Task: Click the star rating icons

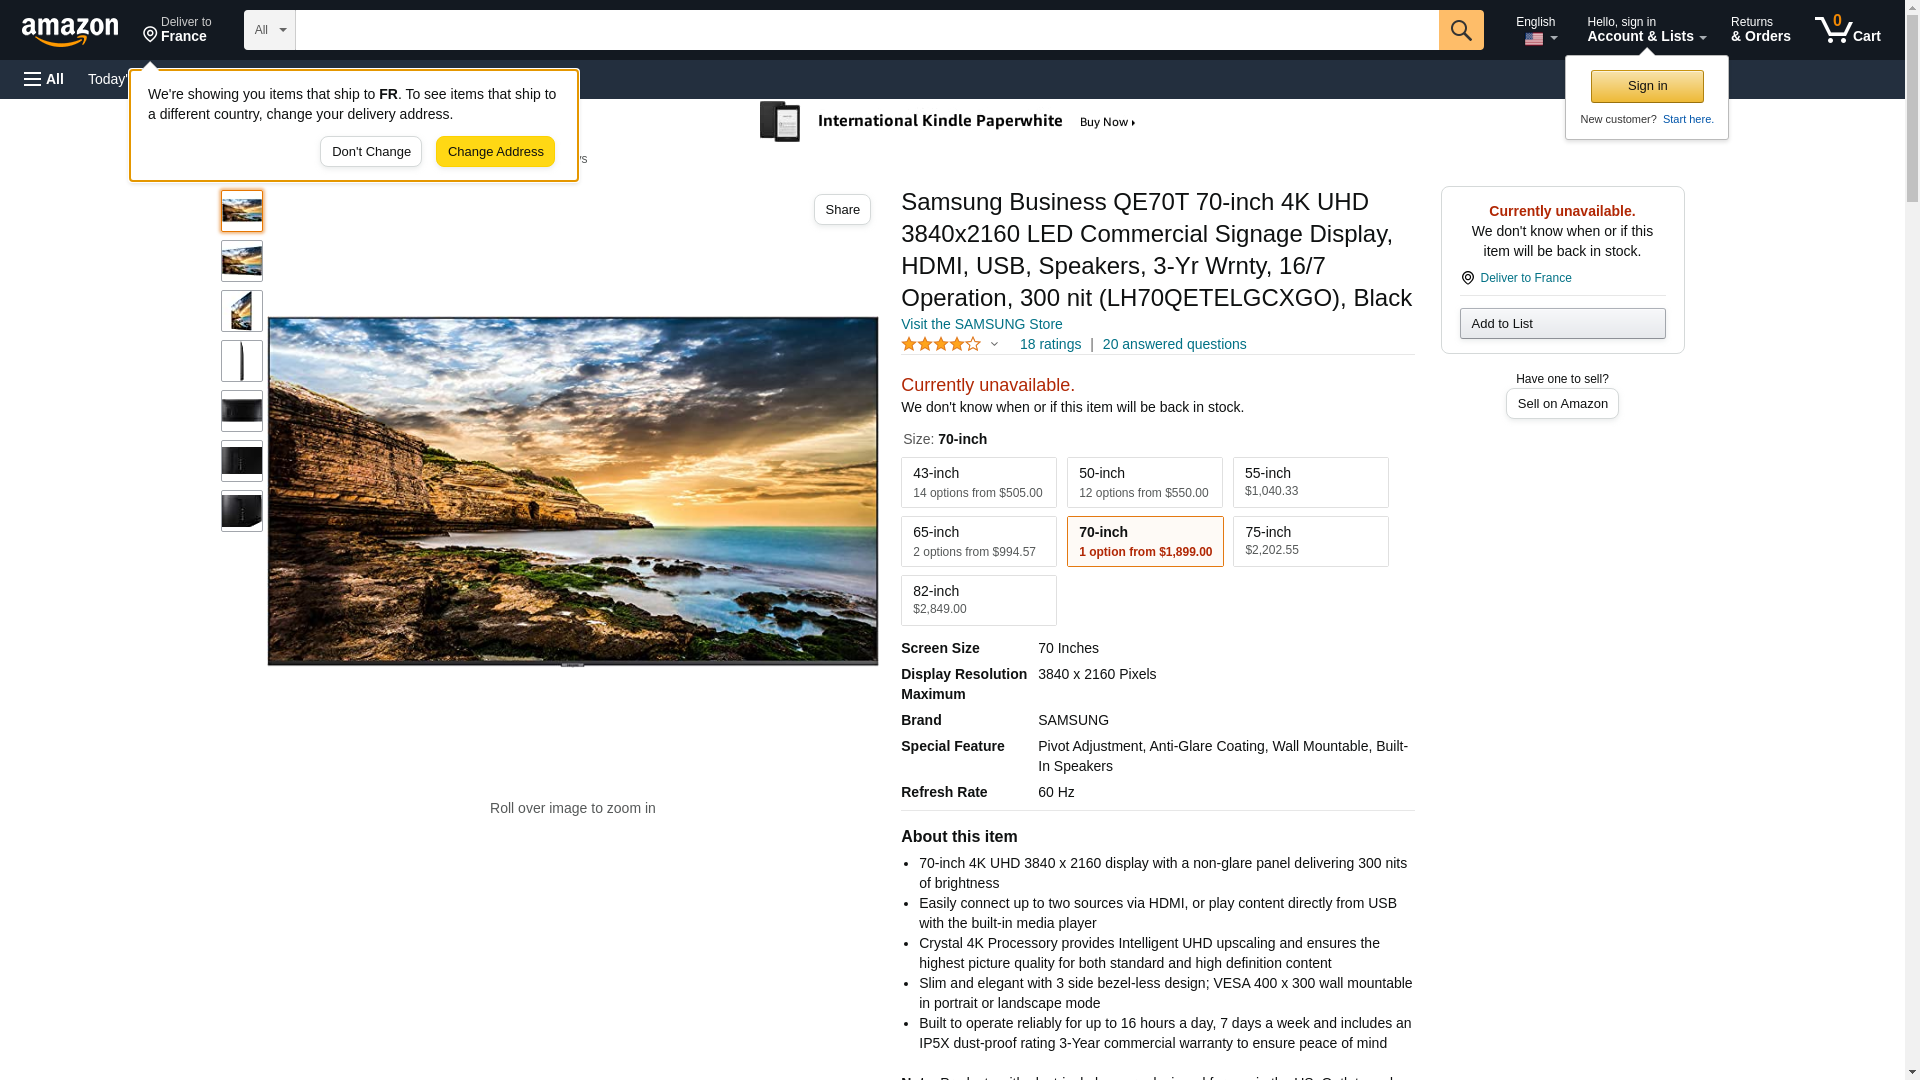Action: coord(941,344)
